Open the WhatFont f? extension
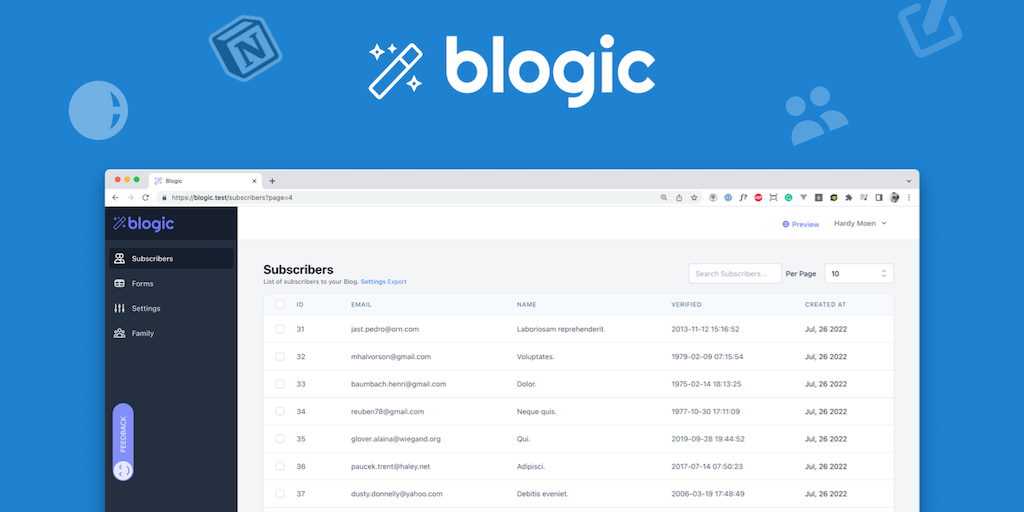 pos(743,197)
